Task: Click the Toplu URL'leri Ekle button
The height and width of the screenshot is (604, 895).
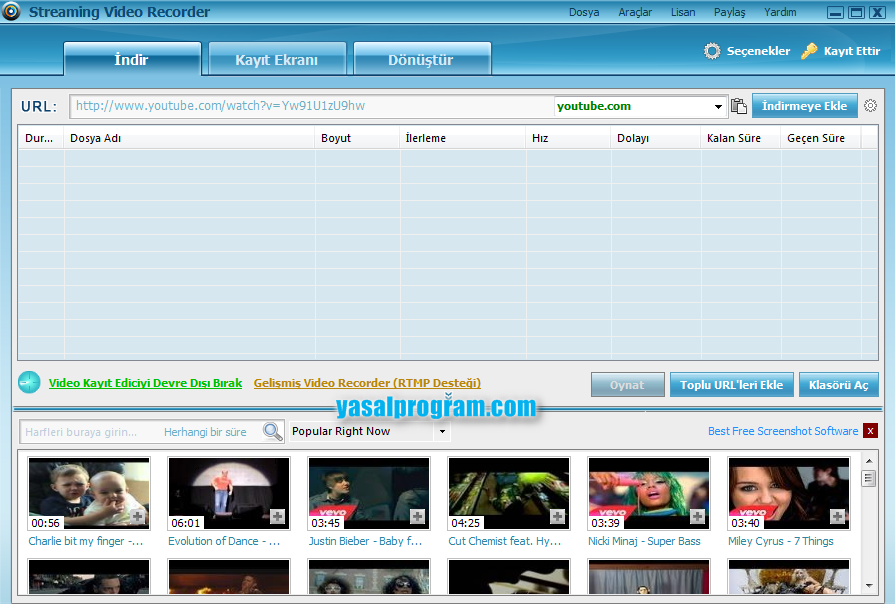Action: click(732, 385)
